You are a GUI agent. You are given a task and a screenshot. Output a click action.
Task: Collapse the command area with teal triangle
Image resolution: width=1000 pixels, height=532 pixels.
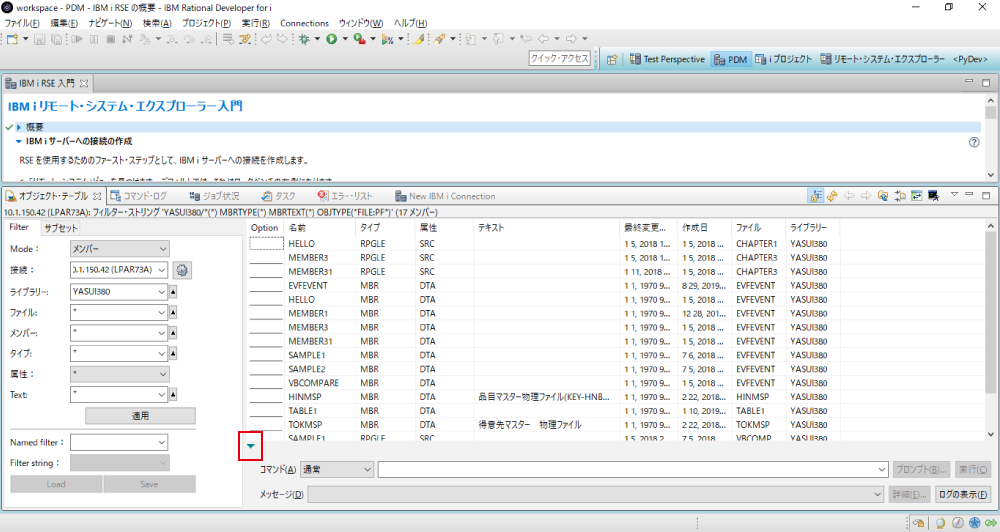coord(251,446)
